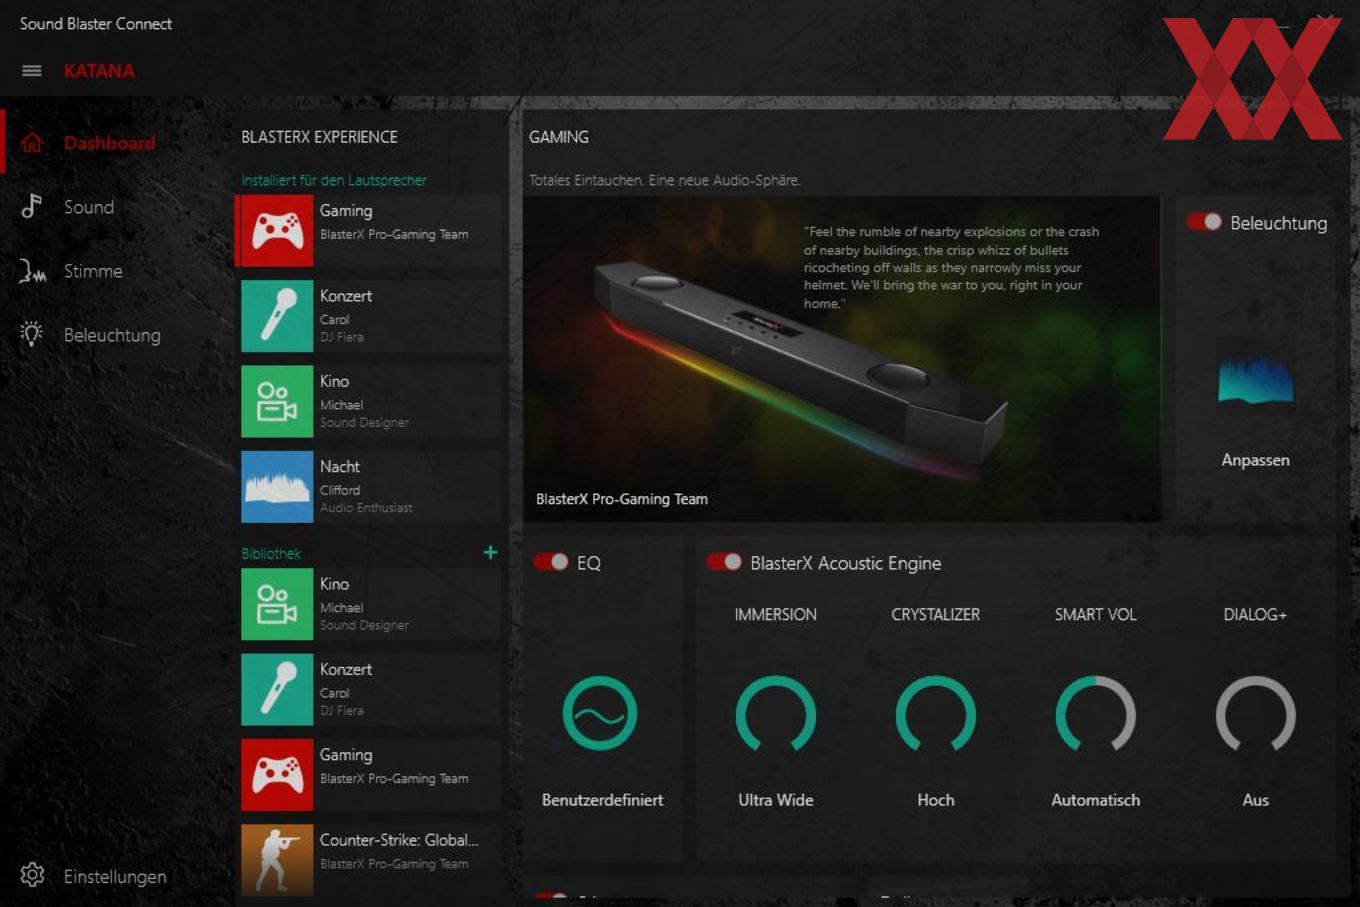
Task: Click the library Konzert microphone icon
Action: [277, 689]
